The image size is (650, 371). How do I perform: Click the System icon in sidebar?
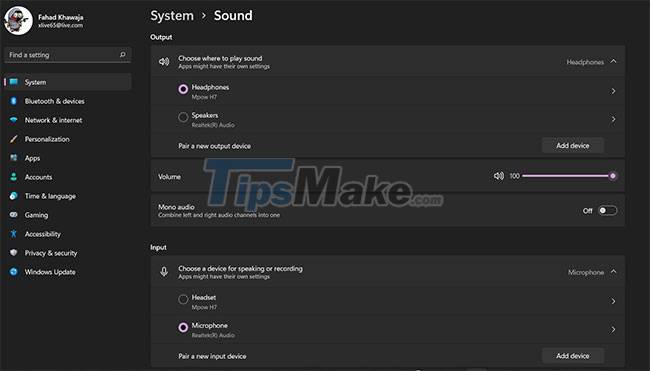pos(14,82)
